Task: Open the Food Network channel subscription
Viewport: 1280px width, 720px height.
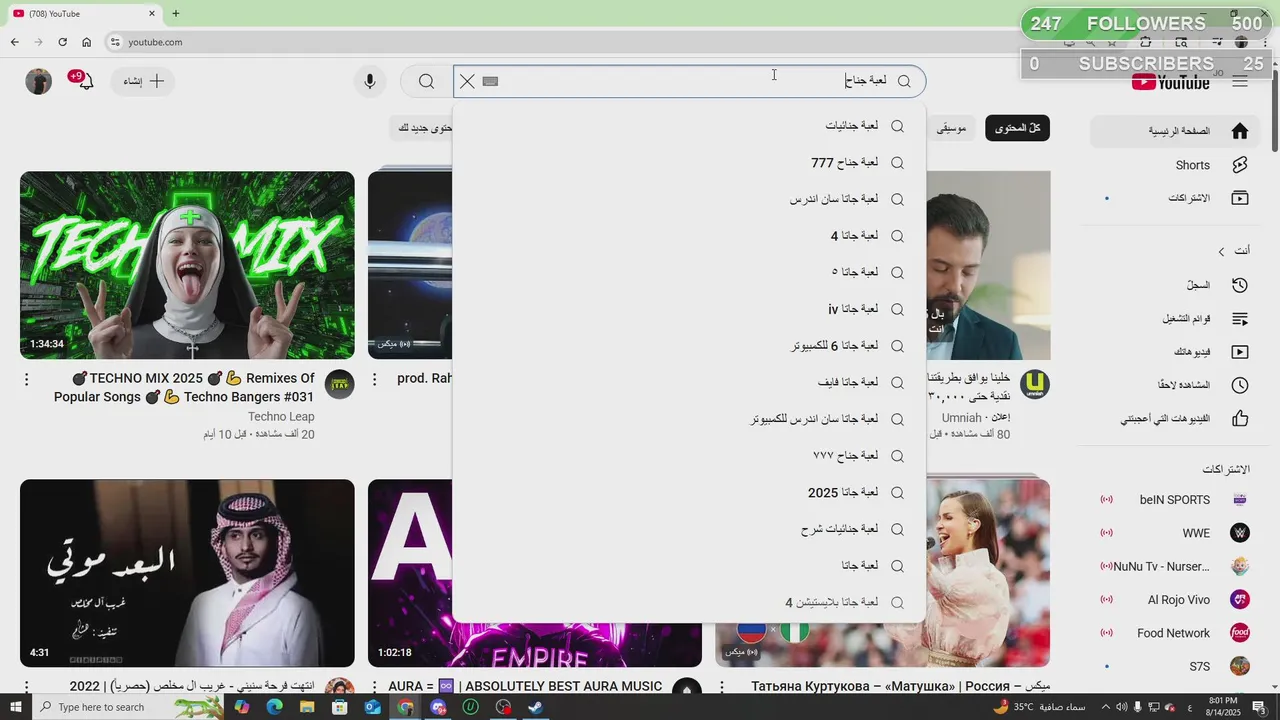Action: 1177,633
